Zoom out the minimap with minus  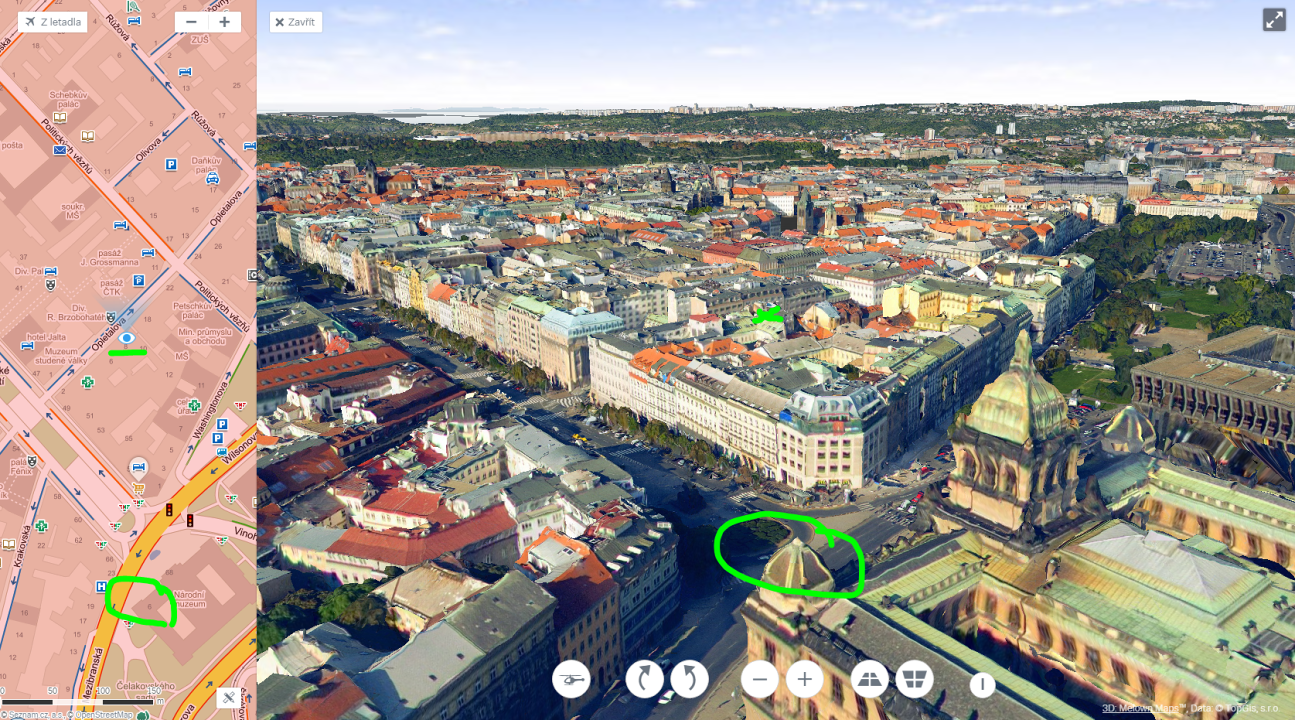(x=191, y=22)
